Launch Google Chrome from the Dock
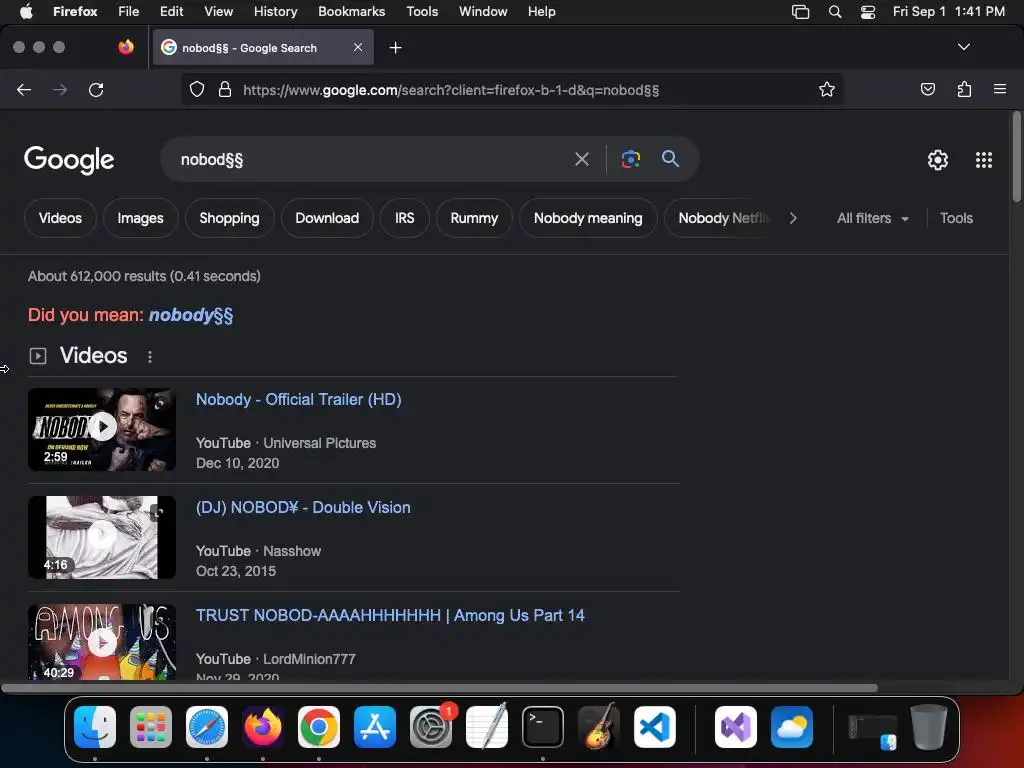 319,727
